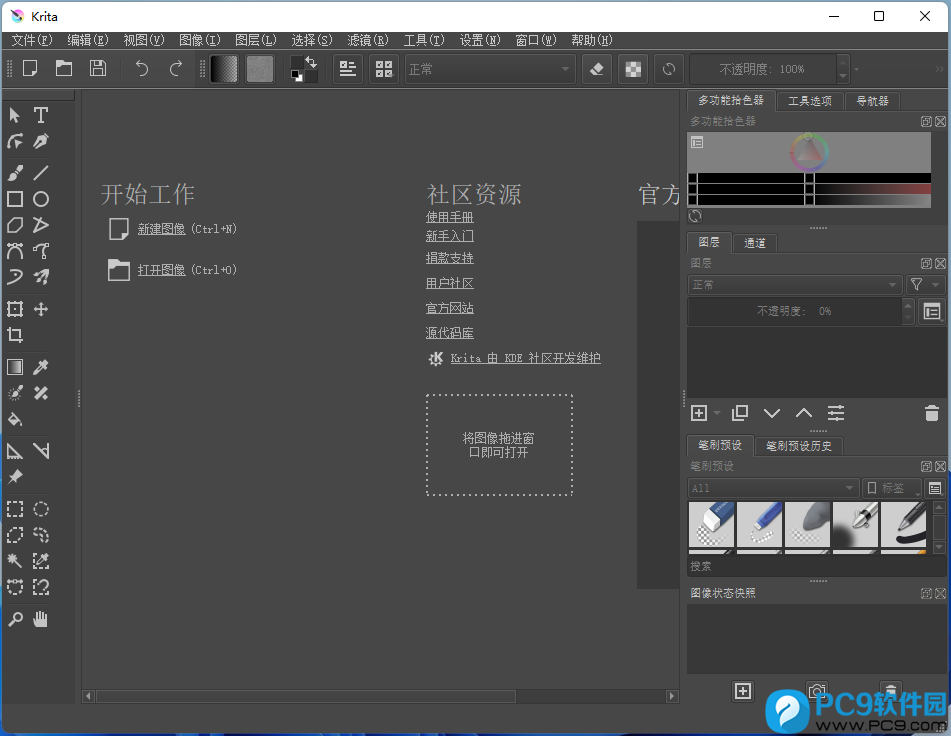Increase toolbar opacity with the stepper arrow
The height and width of the screenshot is (736, 951).
coord(842,62)
